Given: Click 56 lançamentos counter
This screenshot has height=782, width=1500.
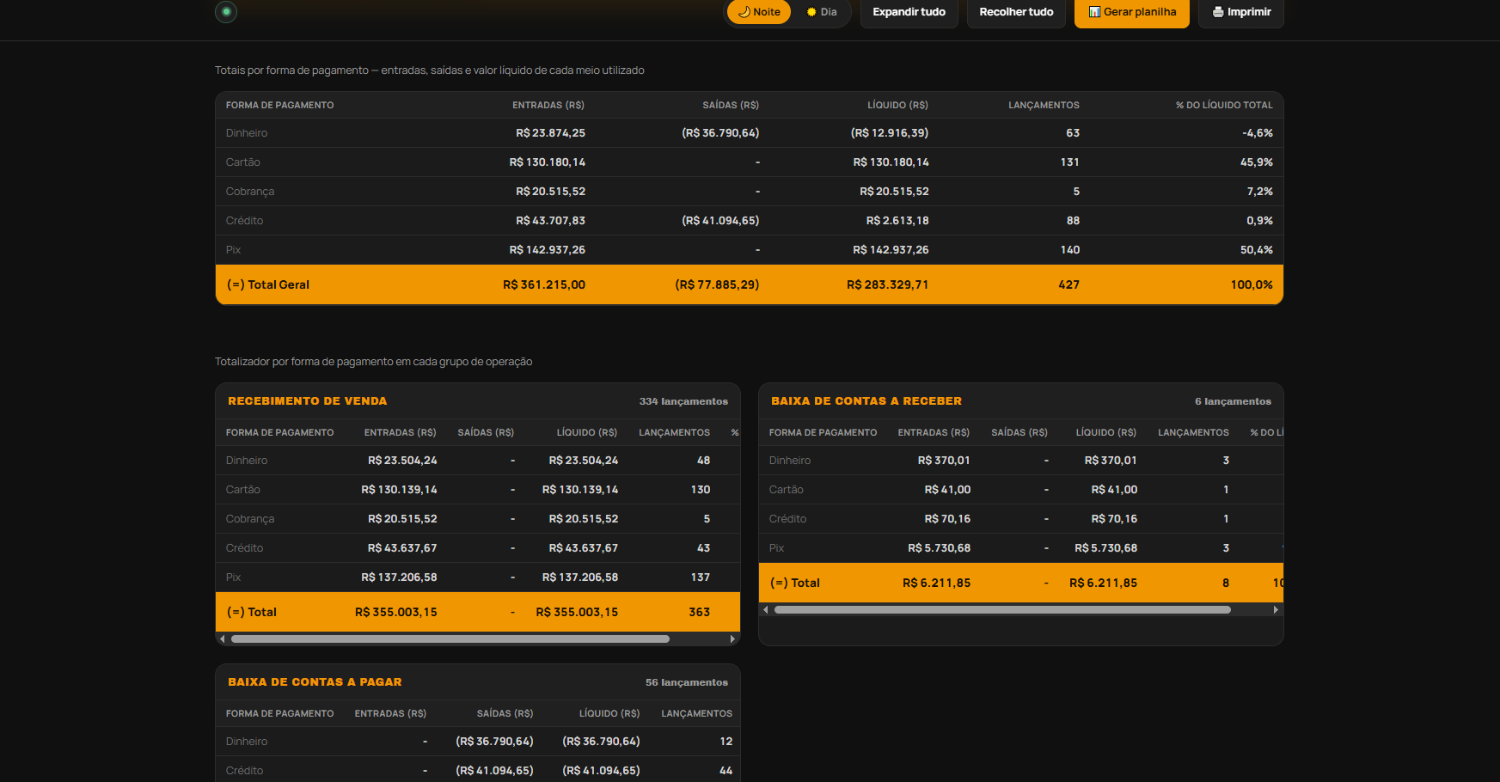Looking at the screenshot, I should tap(687, 682).
